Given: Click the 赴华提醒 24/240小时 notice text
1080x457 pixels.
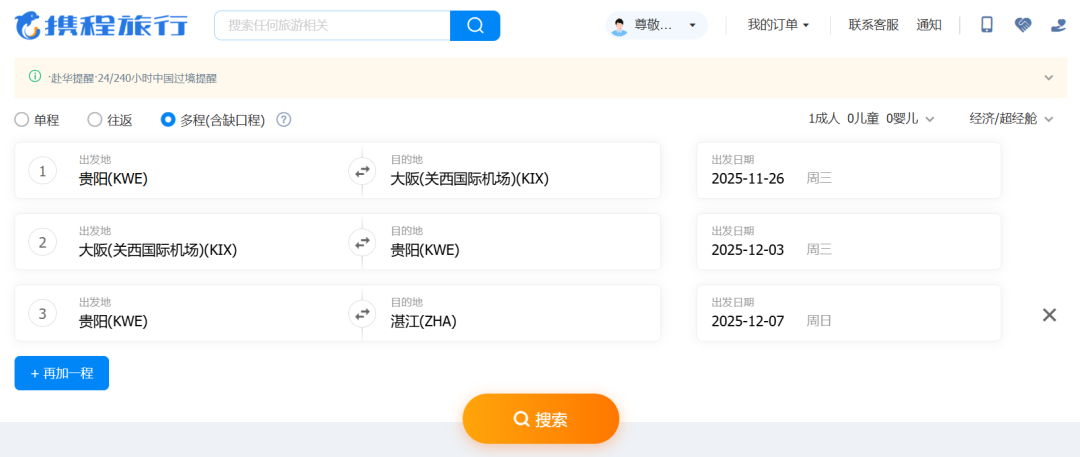Looking at the screenshot, I should coord(132,78).
